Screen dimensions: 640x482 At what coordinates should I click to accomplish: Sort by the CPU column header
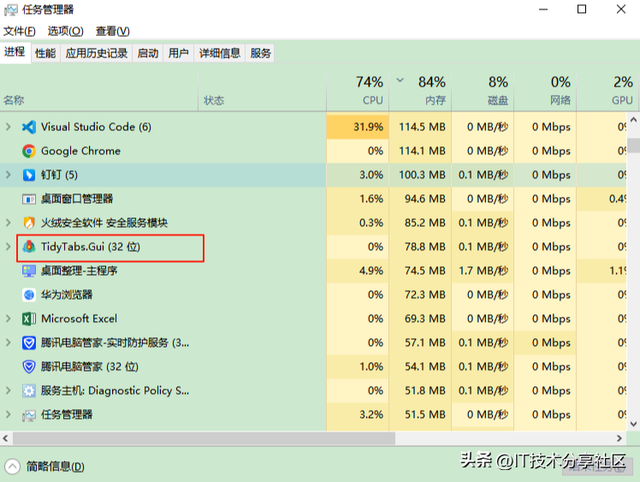coord(358,91)
